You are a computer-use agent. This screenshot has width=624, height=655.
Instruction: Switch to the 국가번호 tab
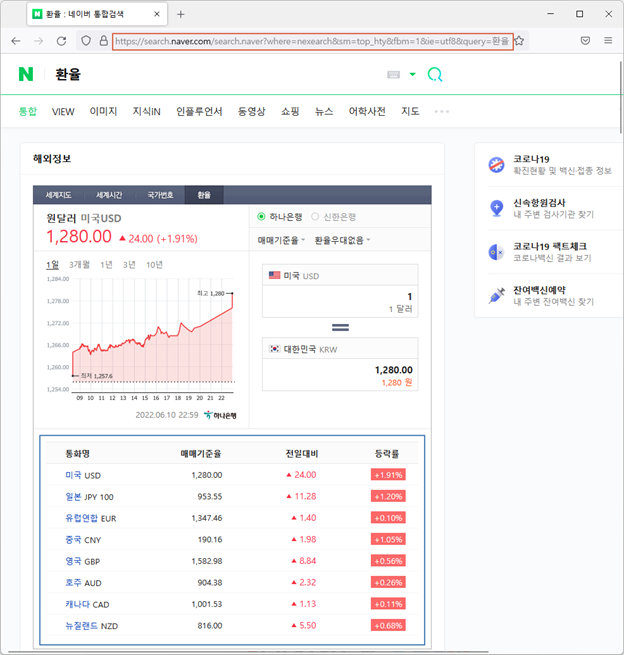(160, 195)
